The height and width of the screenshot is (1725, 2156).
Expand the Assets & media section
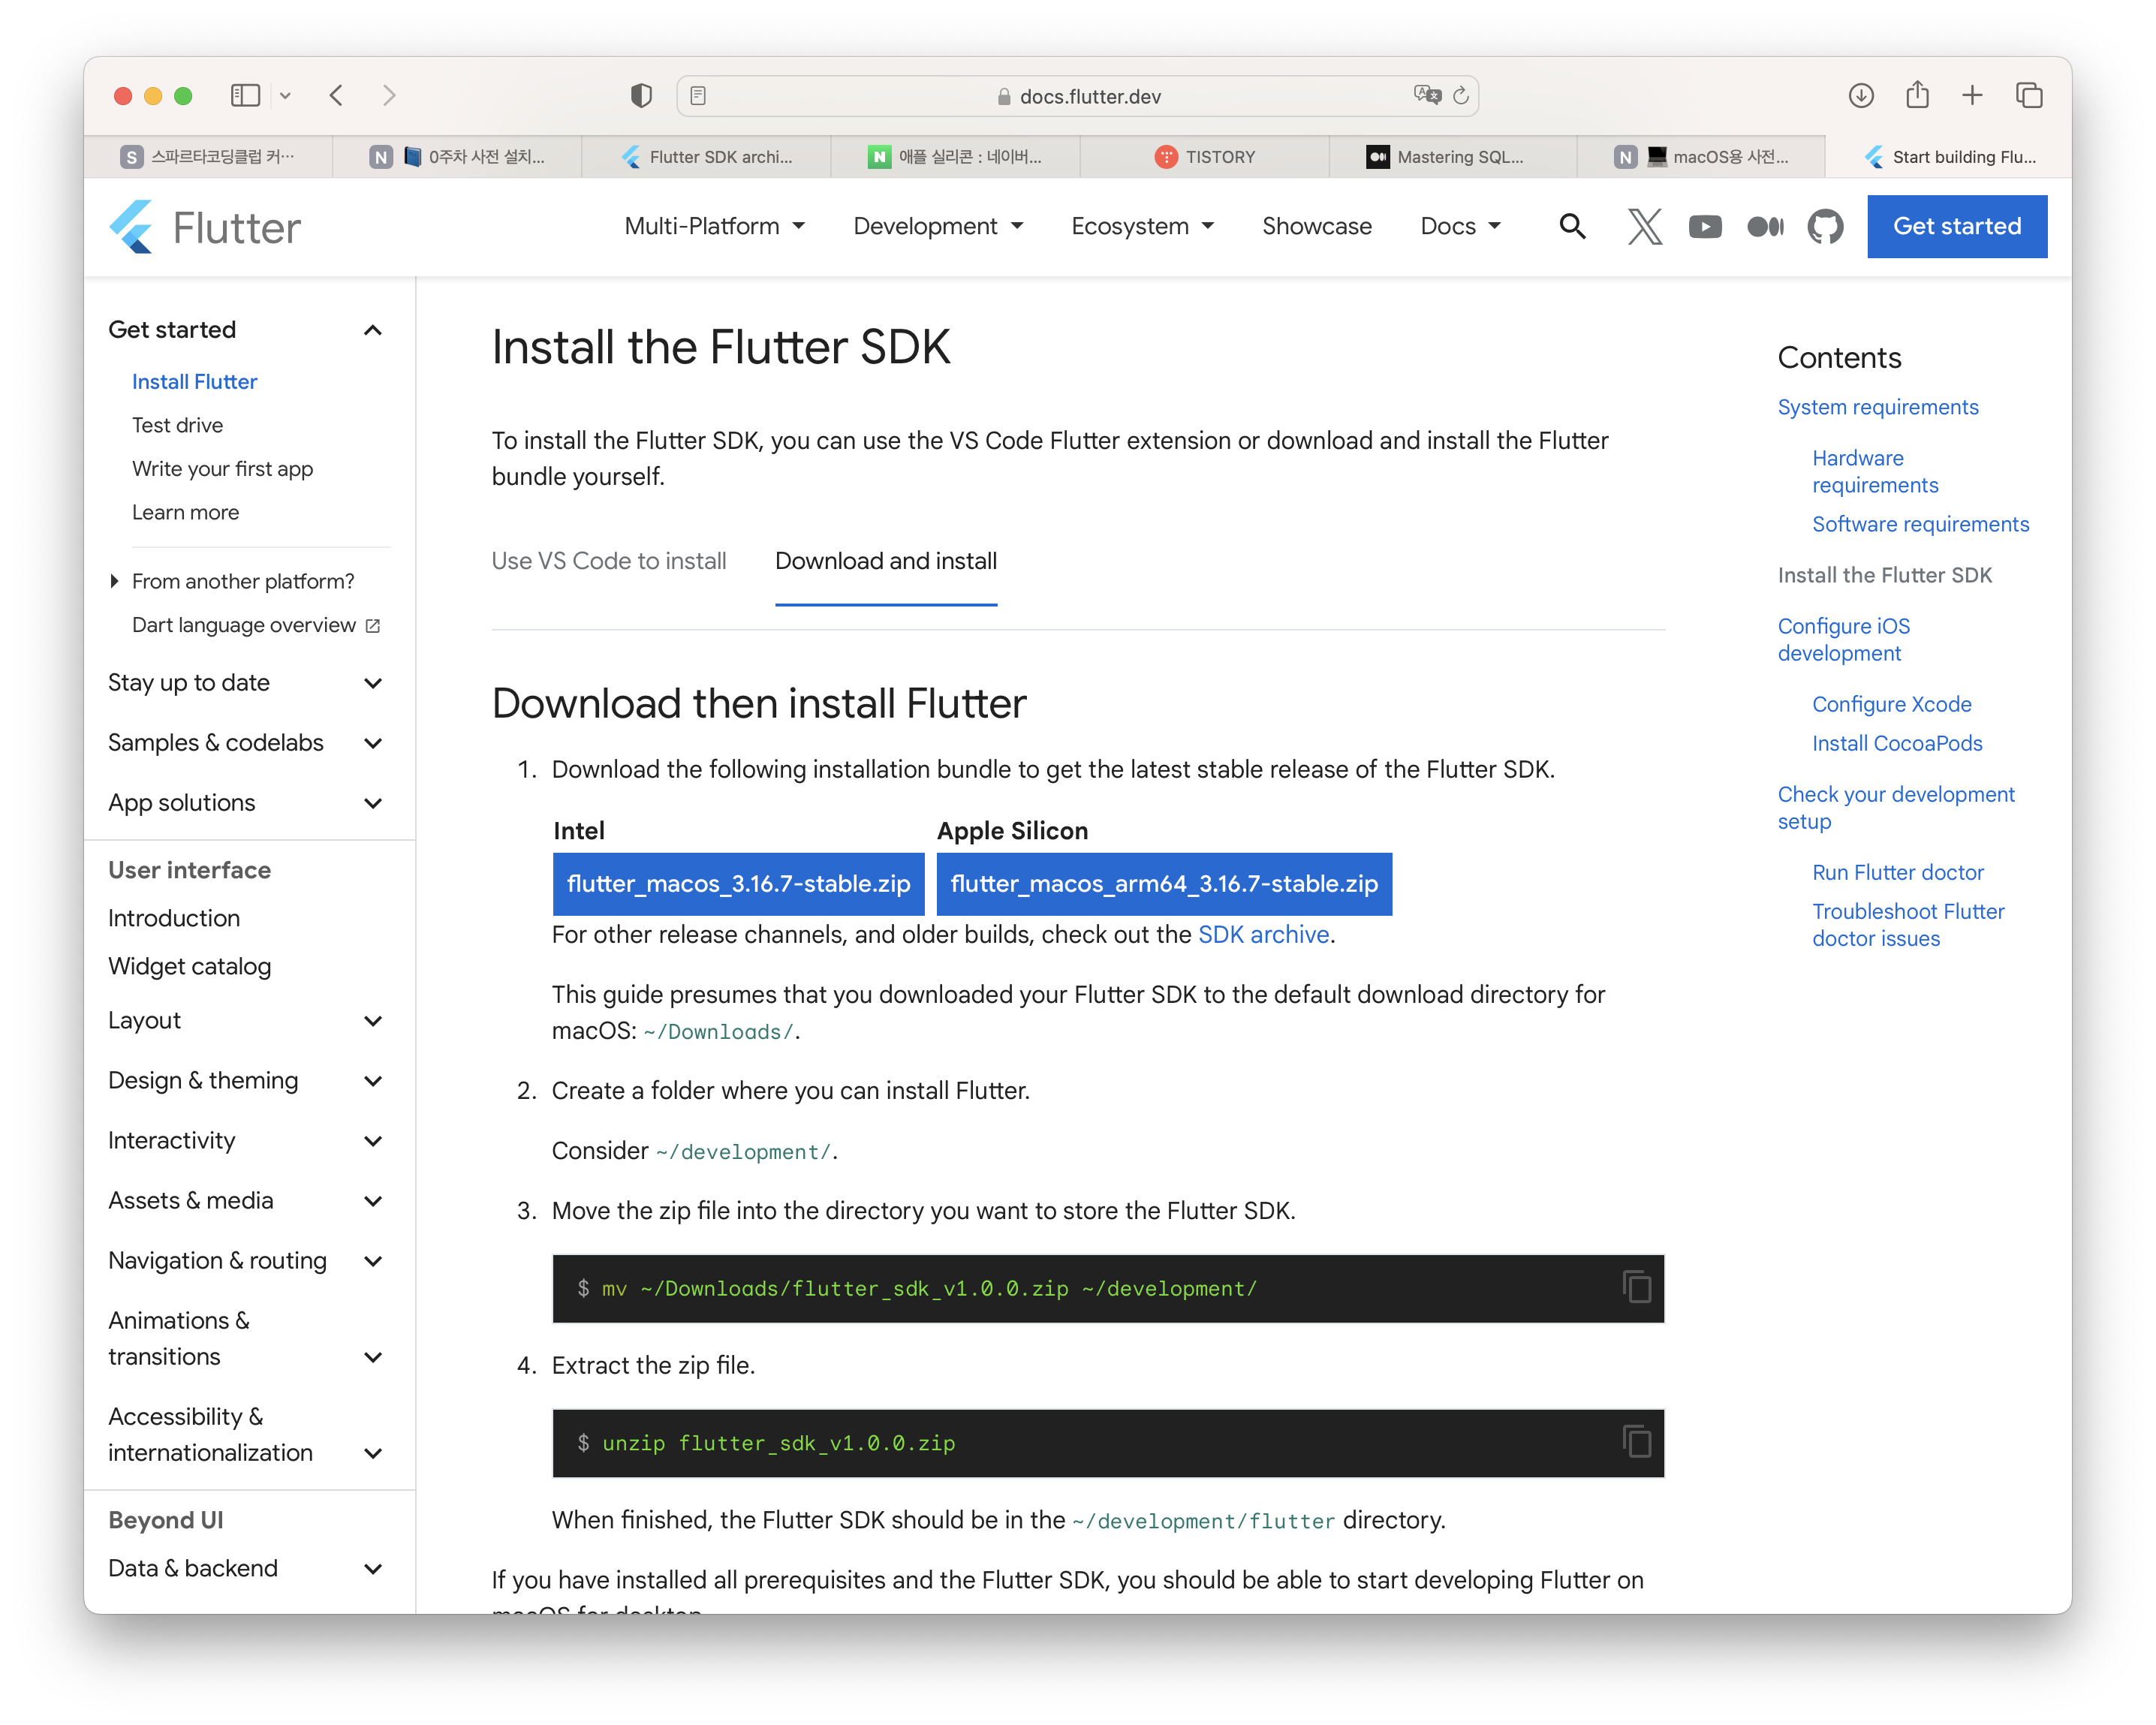(373, 1201)
